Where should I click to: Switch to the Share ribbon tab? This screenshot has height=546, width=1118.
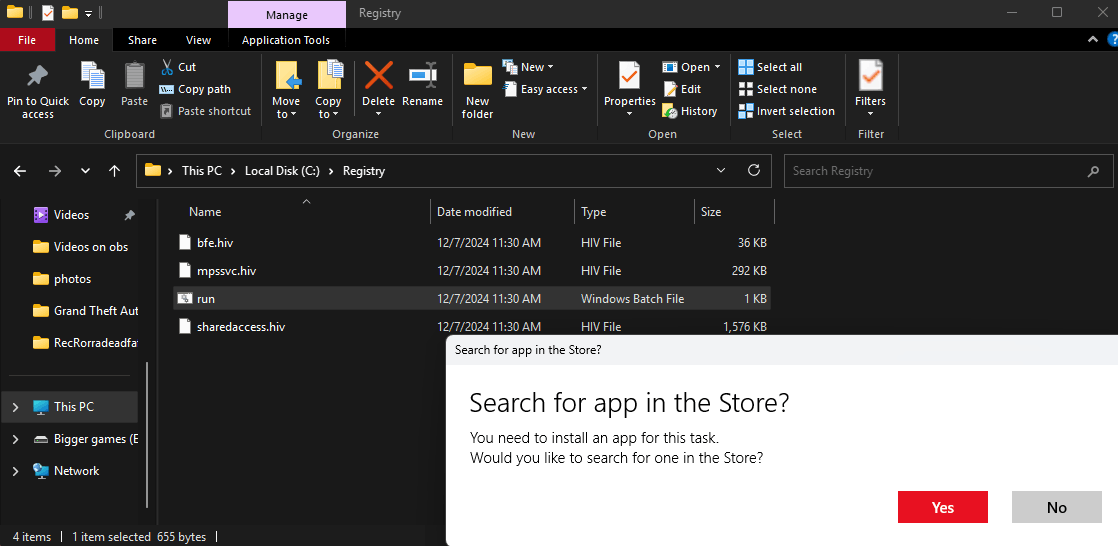142,40
